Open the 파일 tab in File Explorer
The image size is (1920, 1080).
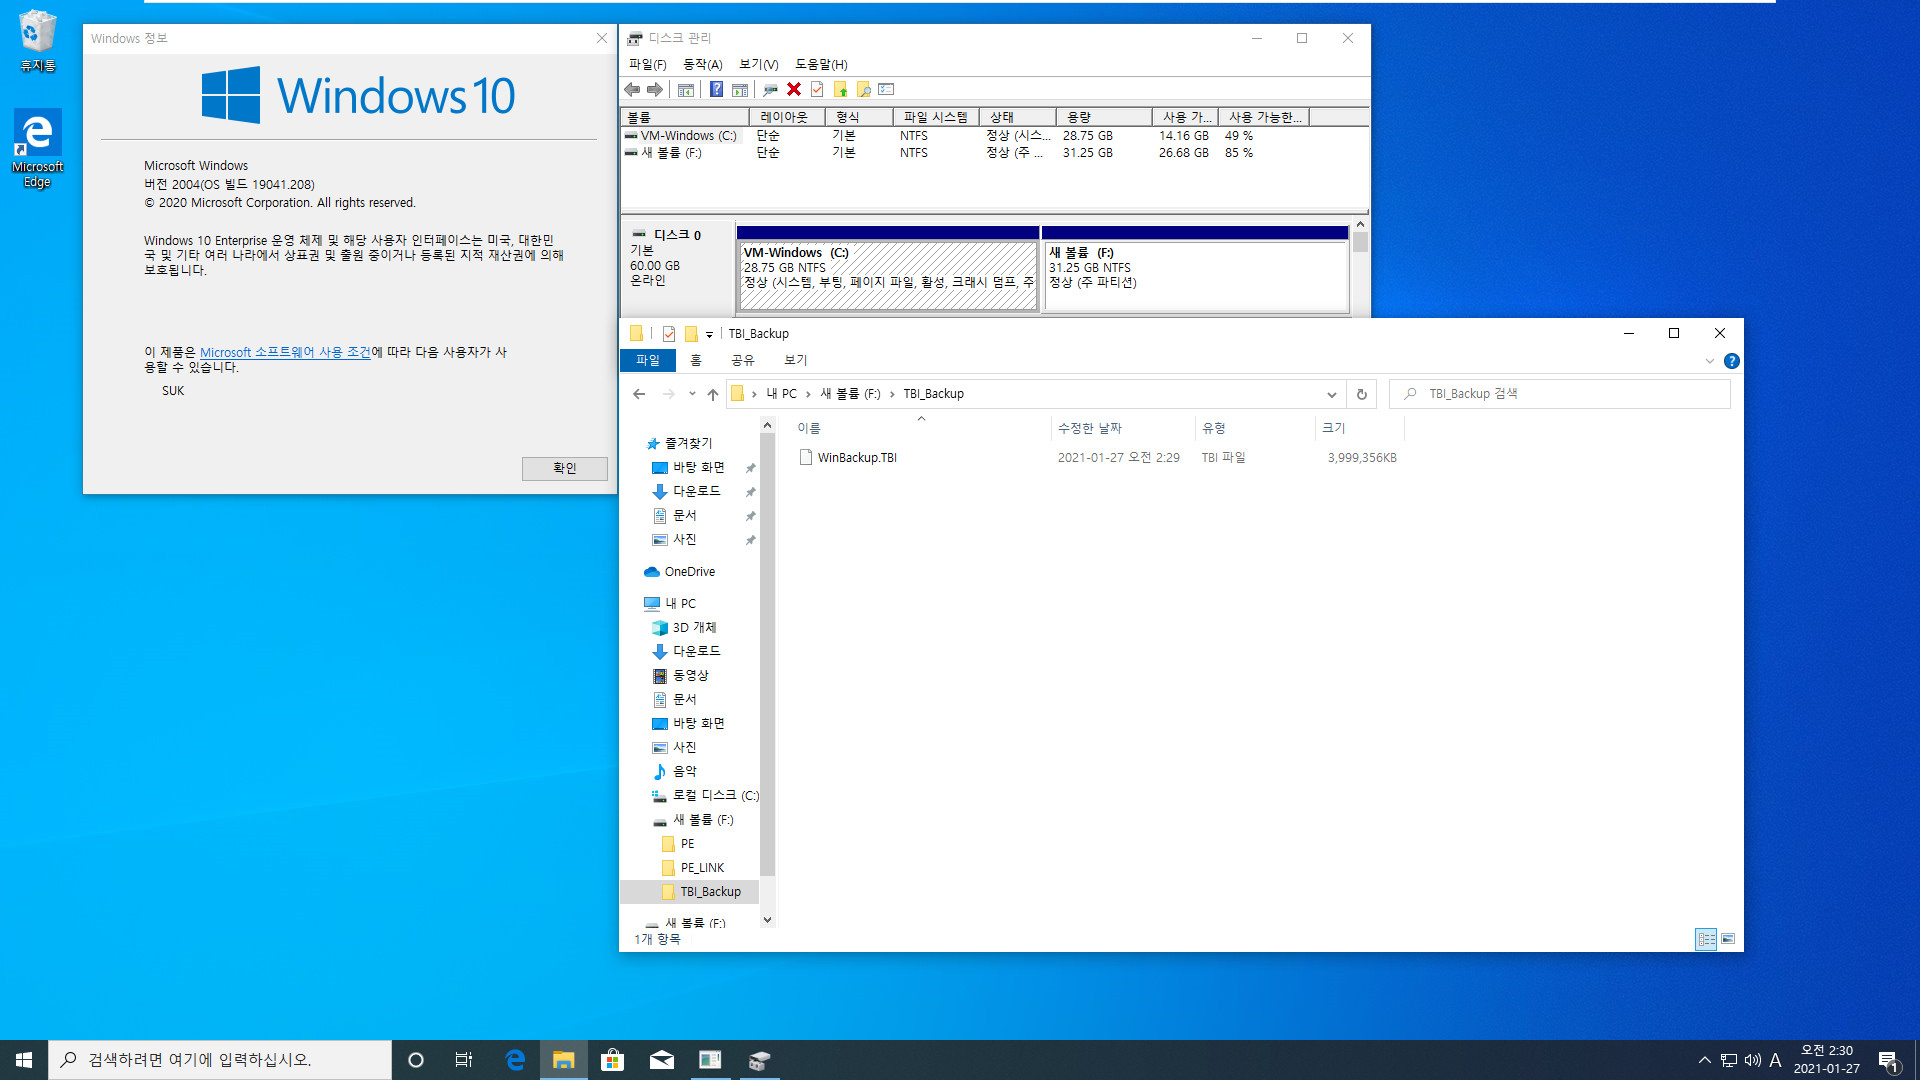click(x=648, y=360)
